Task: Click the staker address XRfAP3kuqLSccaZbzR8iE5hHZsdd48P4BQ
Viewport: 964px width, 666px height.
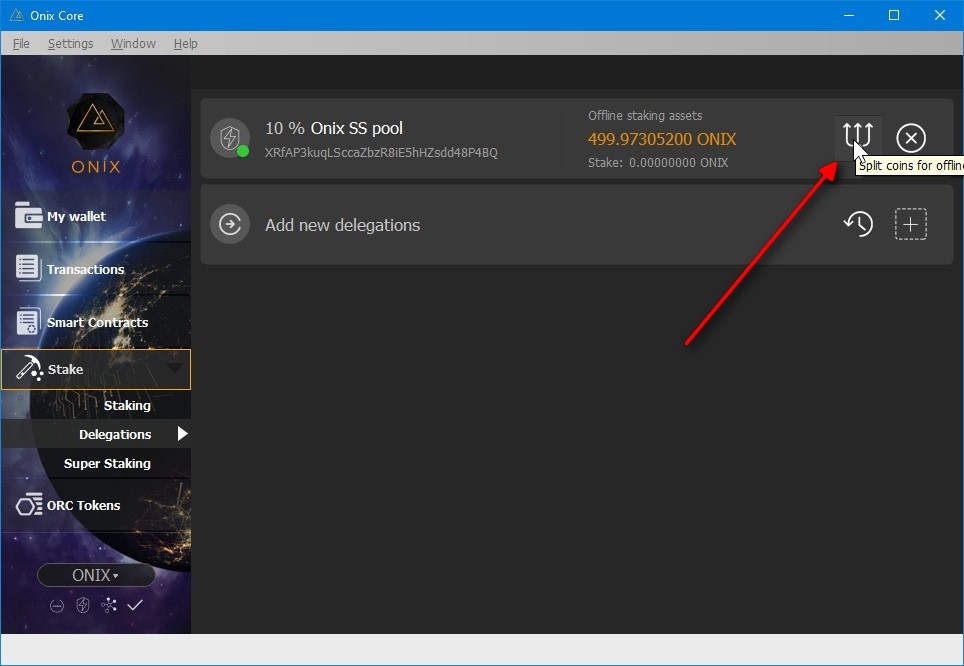Action: (381, 153)
